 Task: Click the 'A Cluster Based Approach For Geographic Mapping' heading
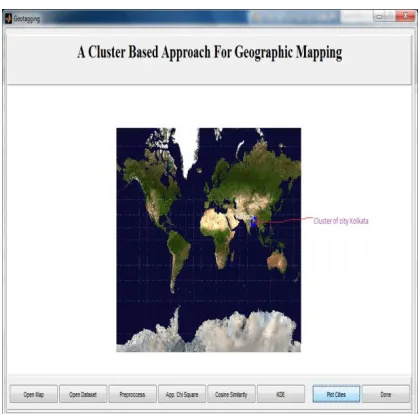tap(210, 53)
